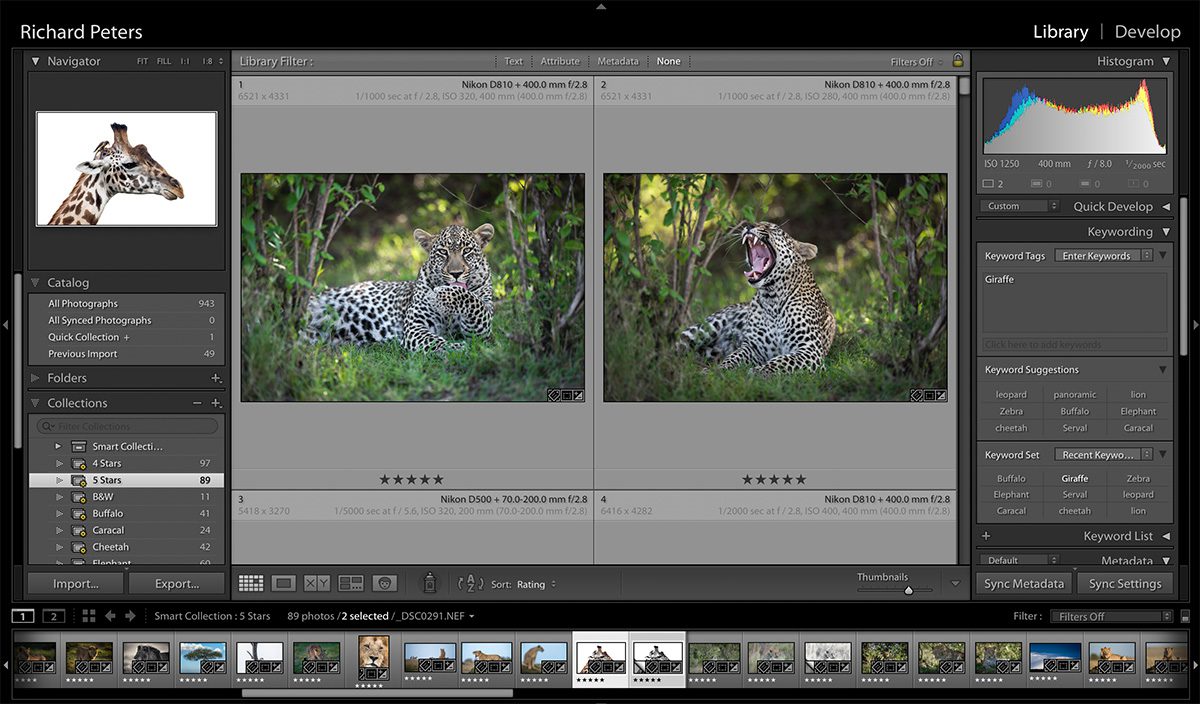The width and height of the screenshot is (1200, 704).
Task: Click the Library Filter lock icon
Action: (957, 61)
